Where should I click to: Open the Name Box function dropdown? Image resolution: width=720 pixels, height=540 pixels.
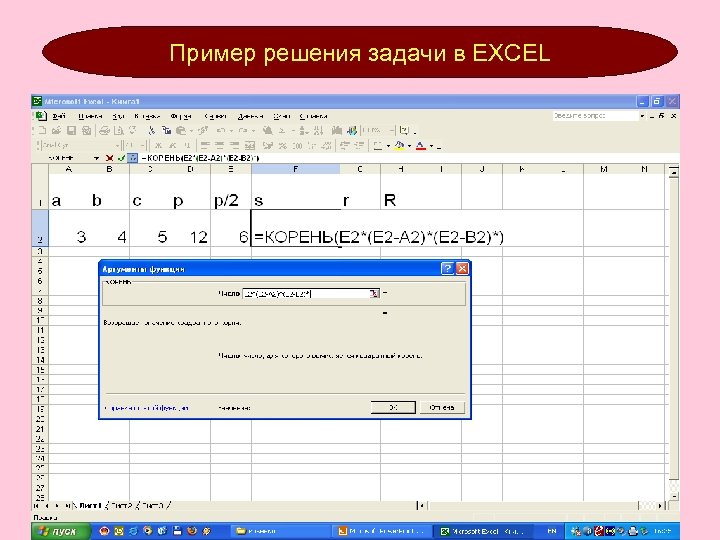coord(96,158)
